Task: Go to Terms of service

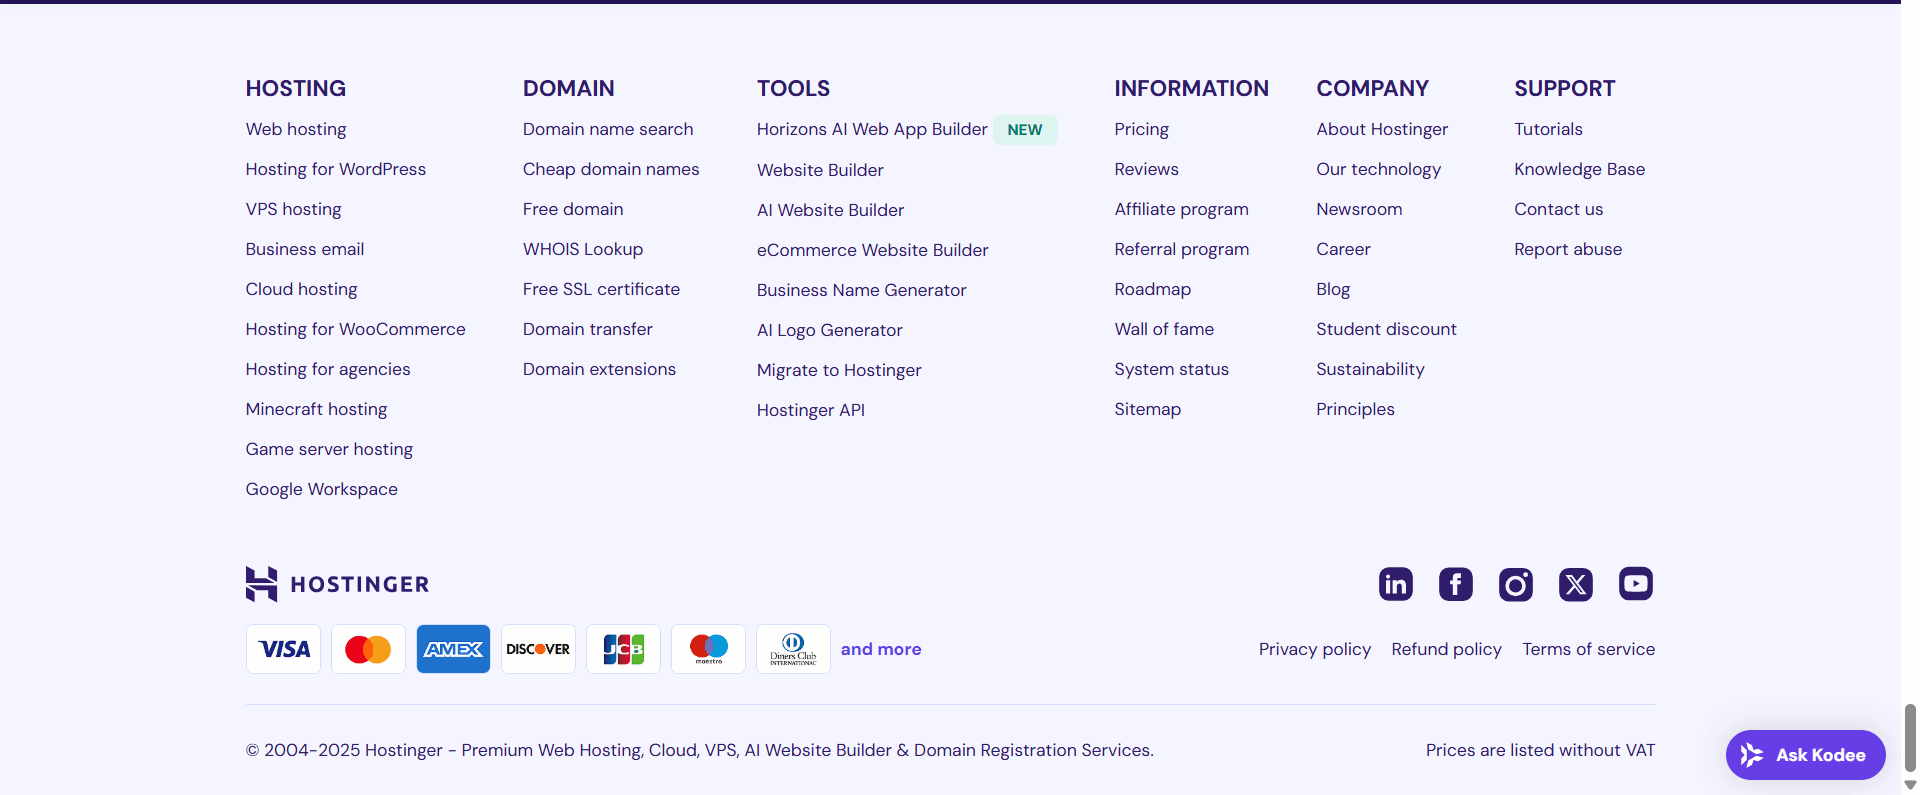Action: point(1588,649)
